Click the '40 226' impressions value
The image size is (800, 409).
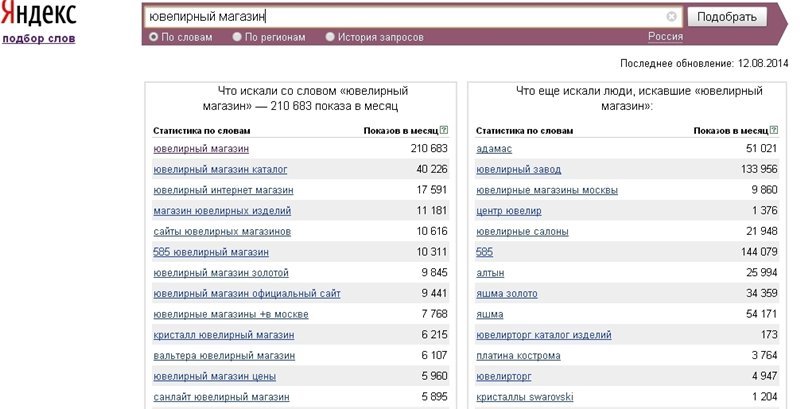432,169
